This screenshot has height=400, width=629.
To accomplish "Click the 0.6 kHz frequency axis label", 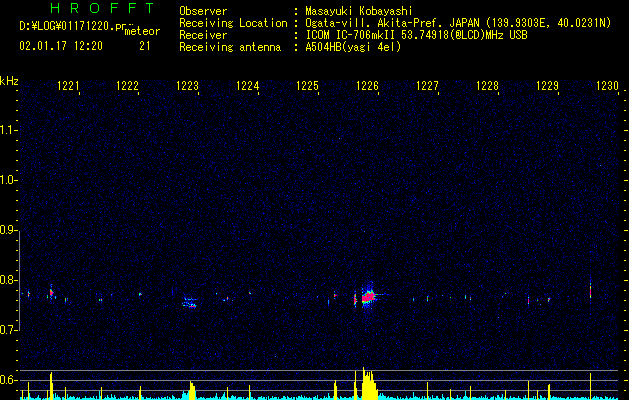I will [x=9, y=380].
